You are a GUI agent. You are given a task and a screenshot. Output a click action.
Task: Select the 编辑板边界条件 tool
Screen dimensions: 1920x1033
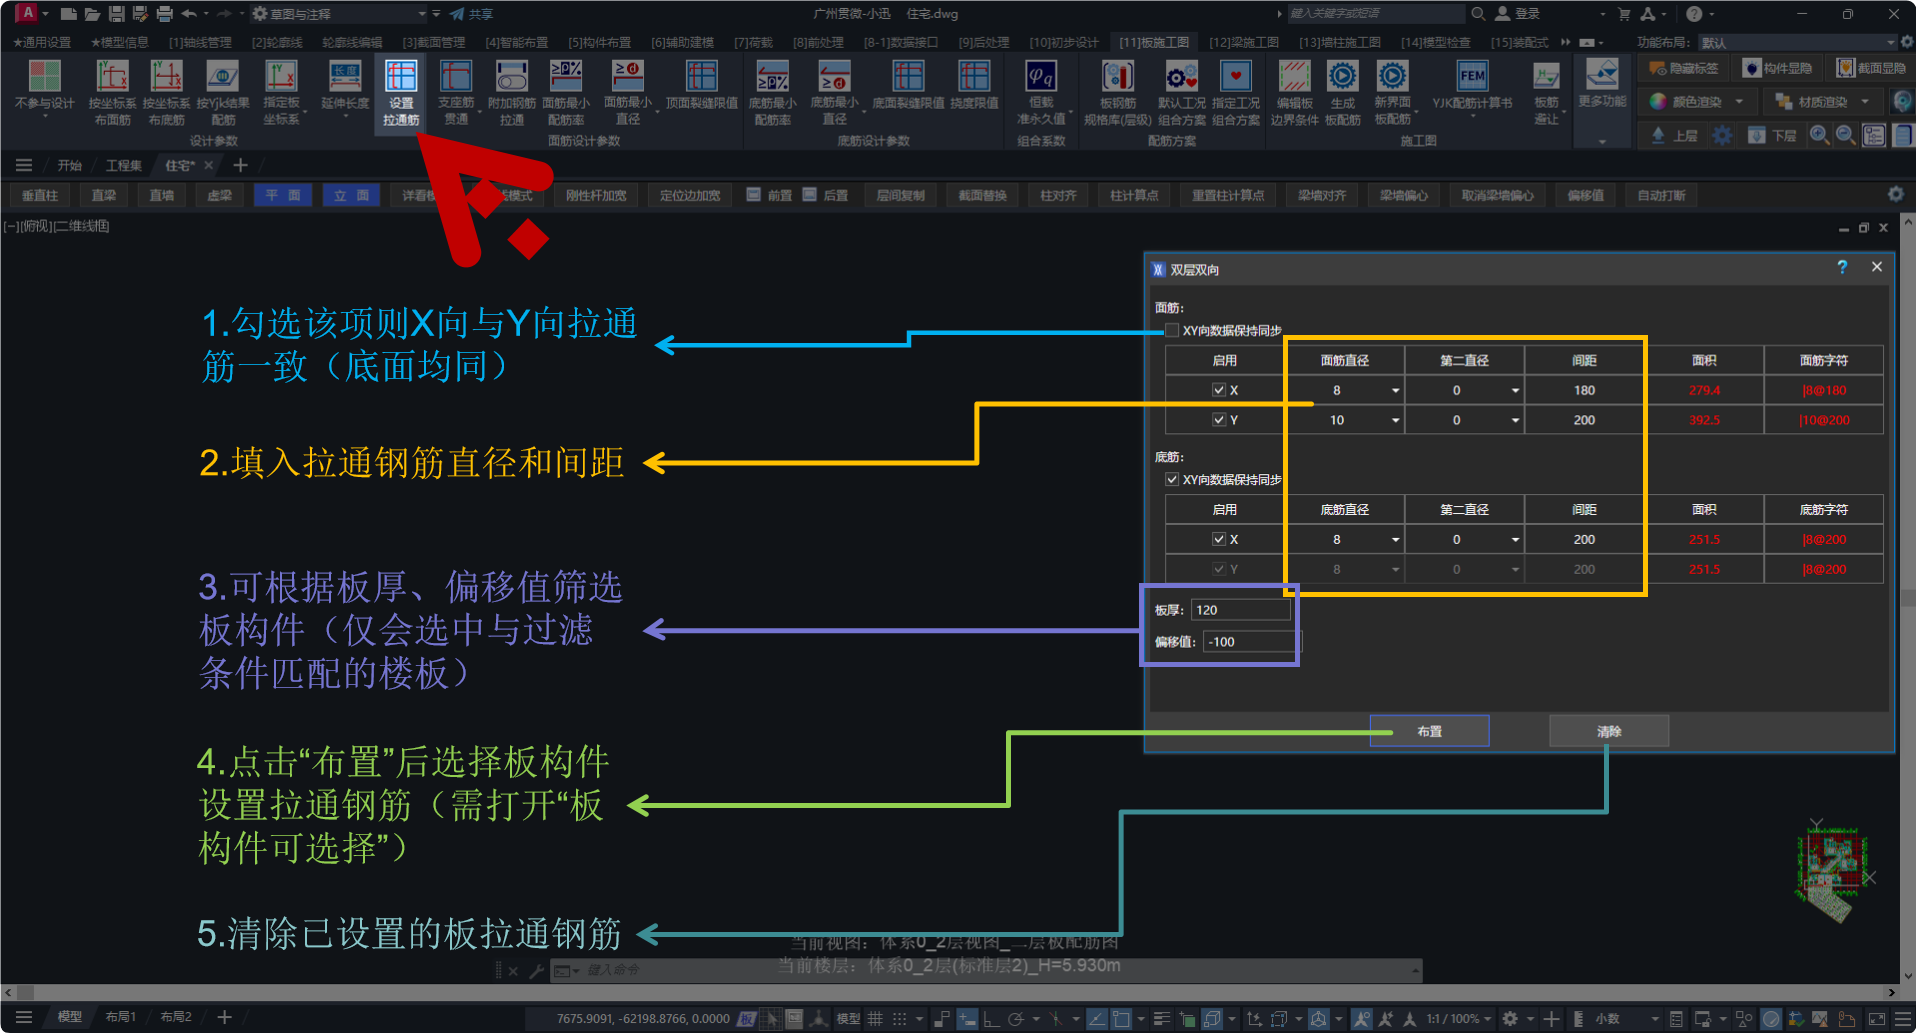(1294, 92)
